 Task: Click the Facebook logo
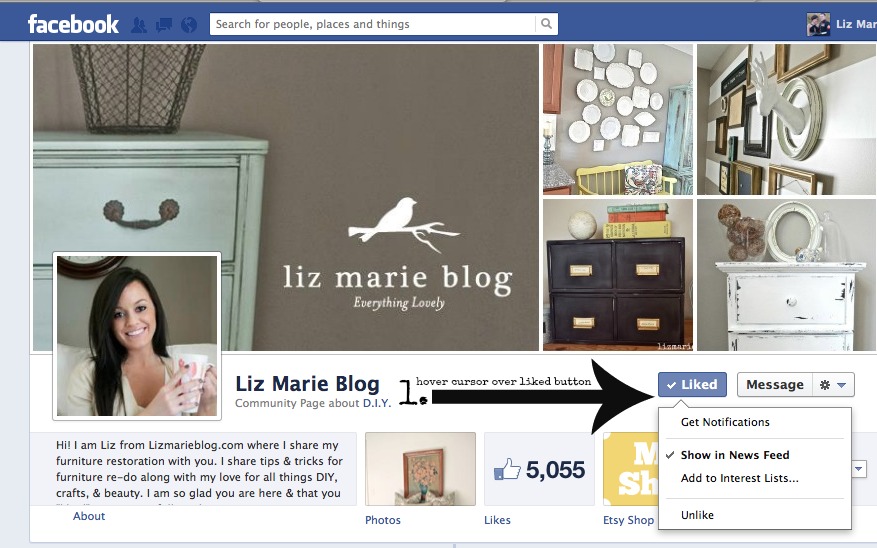73,24
